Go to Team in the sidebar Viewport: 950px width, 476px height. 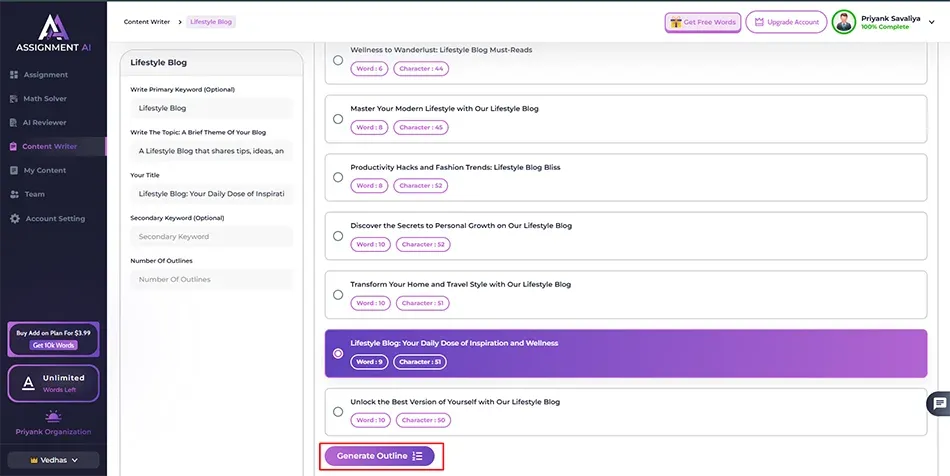(34, 195)
